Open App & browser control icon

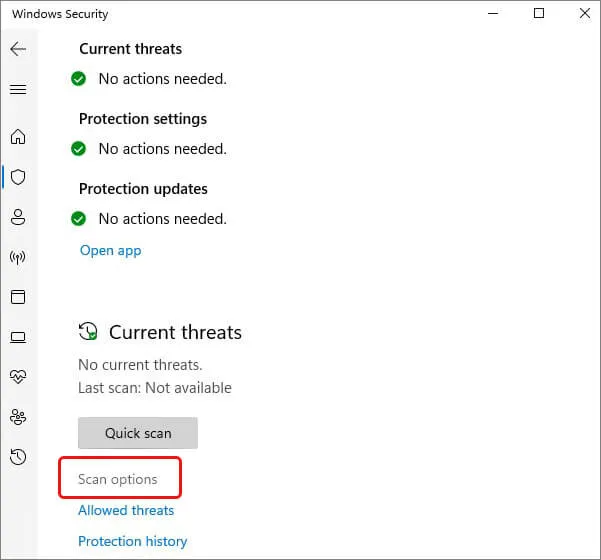18,297
